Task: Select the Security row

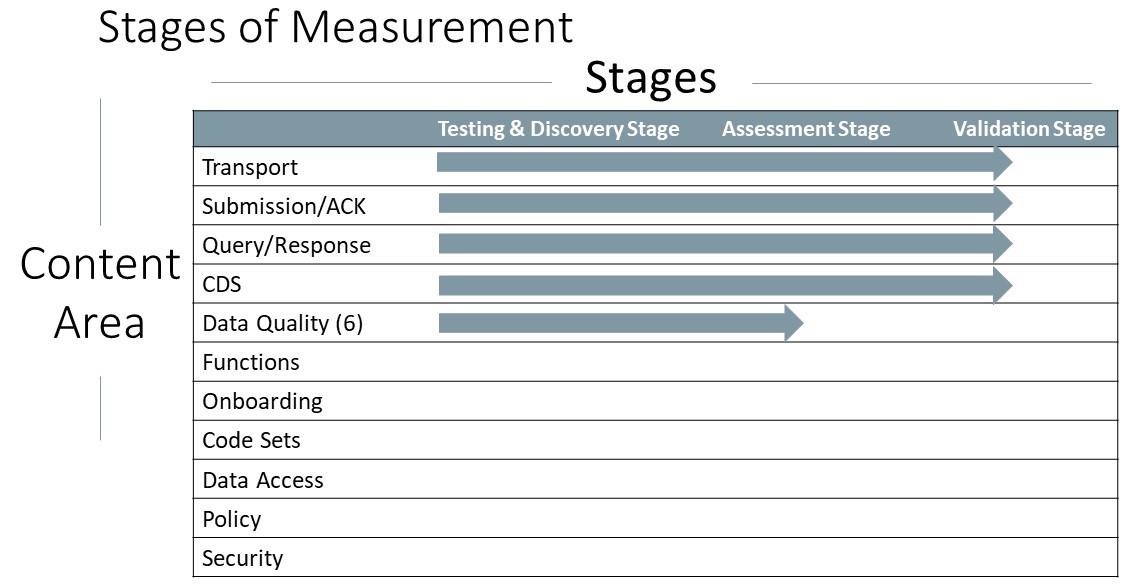Action: 655,557
